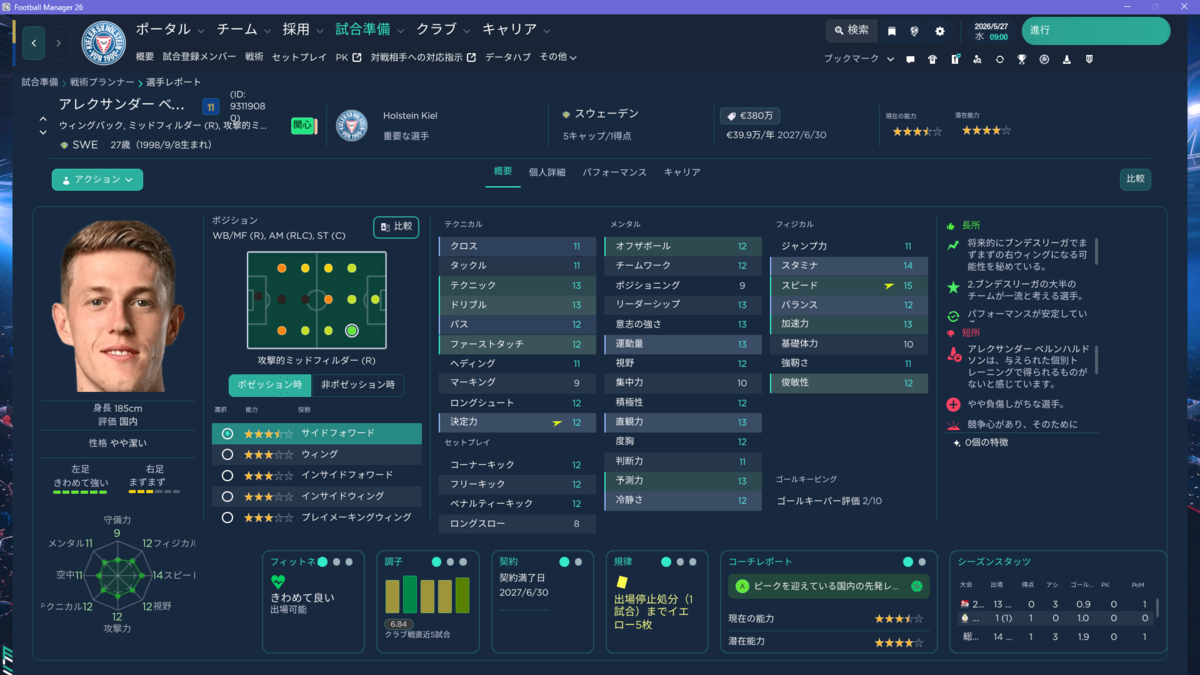Click the scrollbar in the シーズンスタッツ table
Viewport: 1200px width, 675px height.
[1157, 608]
